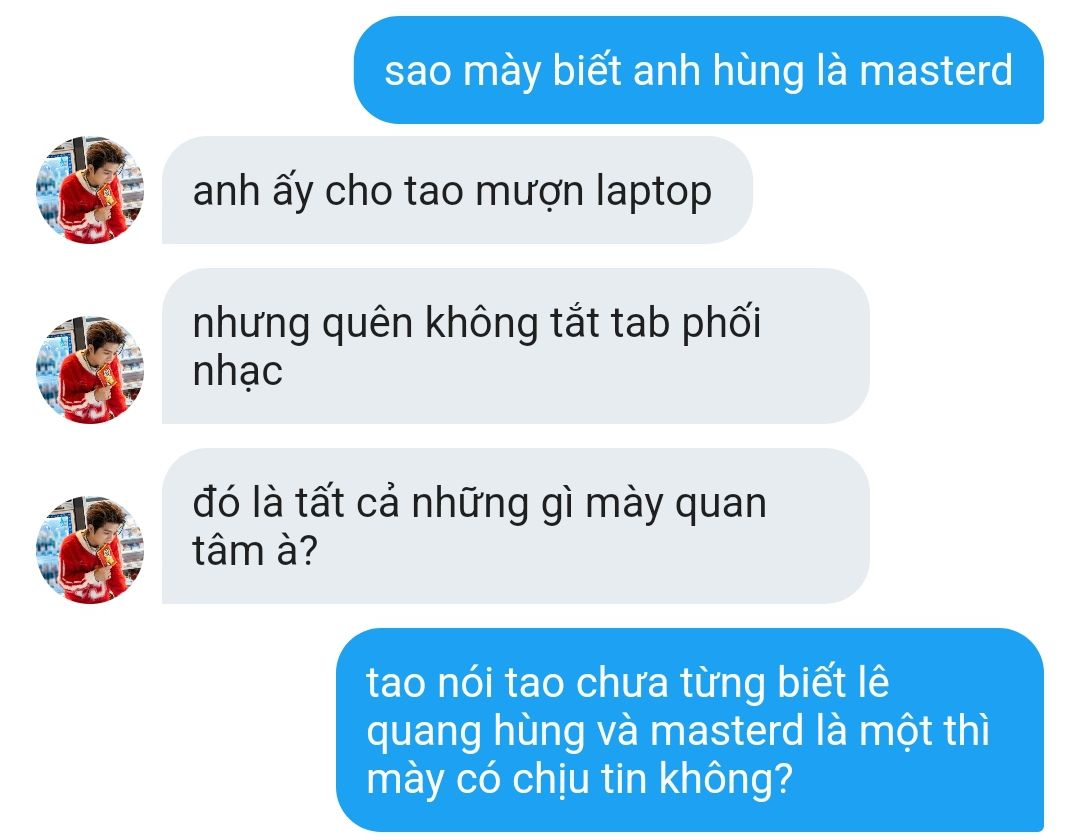Click the 'anh ấy cho tao mượn laptop' bubble
Viewport: 1080px width, 840px height.
point(457,190)
